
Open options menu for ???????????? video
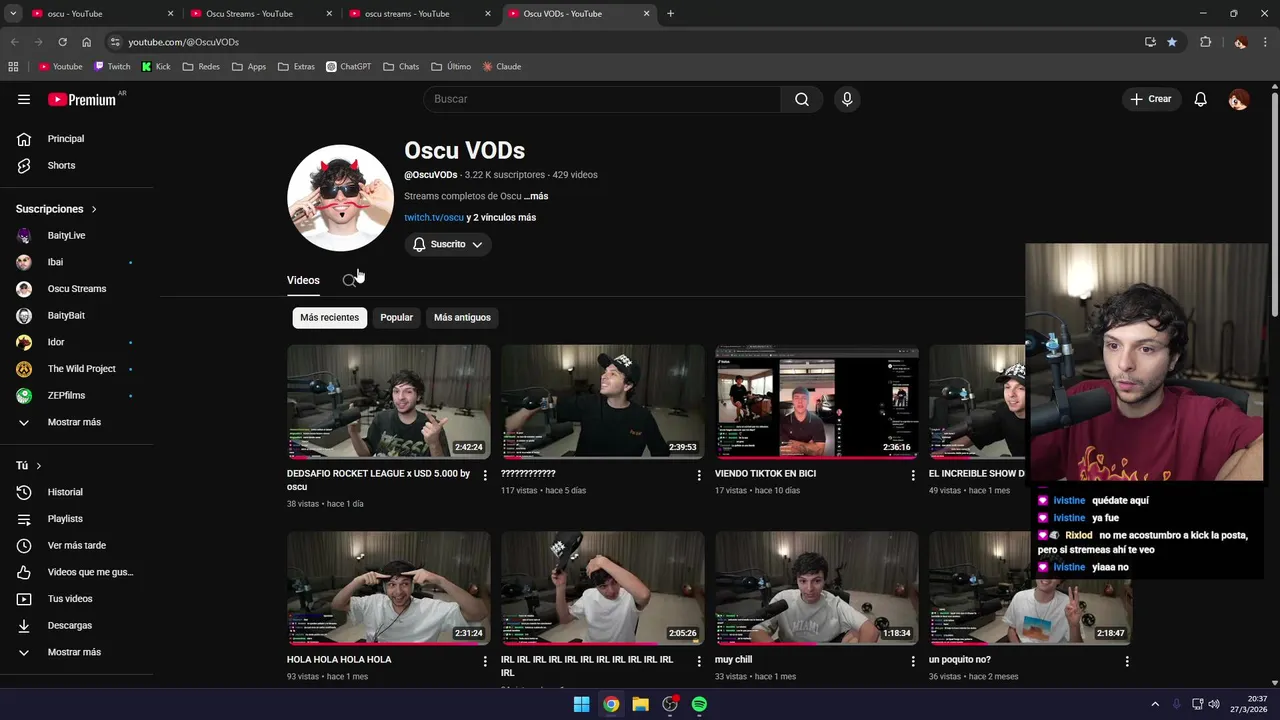pyautogui.click(x=699, y=475)
